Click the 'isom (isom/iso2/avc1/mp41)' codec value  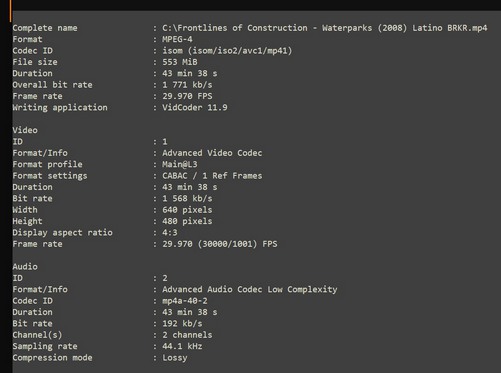click(227, 51)
